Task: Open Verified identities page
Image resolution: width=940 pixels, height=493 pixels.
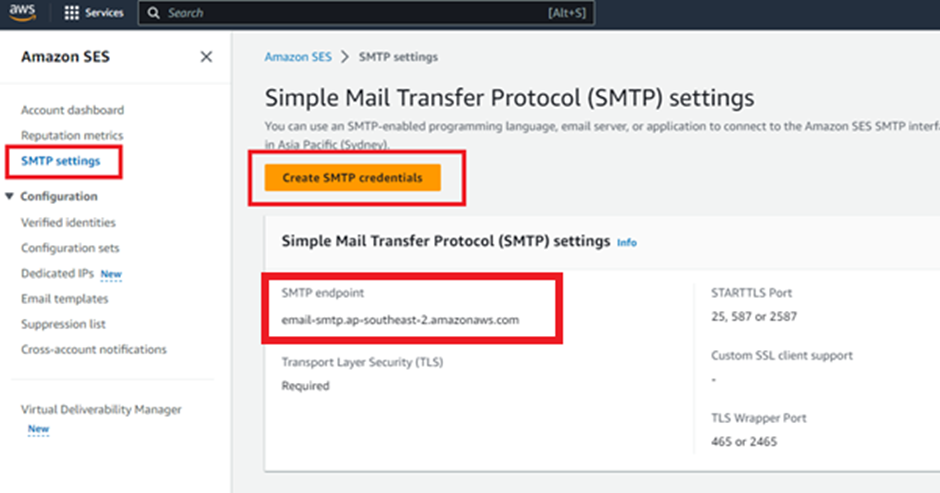Action: [68, 223]
